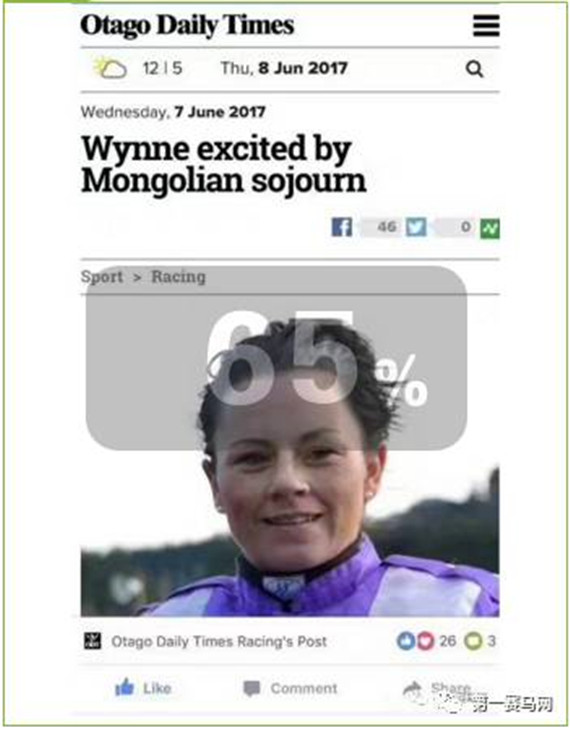Share article via Twitter icon

[x=416, y=227]
